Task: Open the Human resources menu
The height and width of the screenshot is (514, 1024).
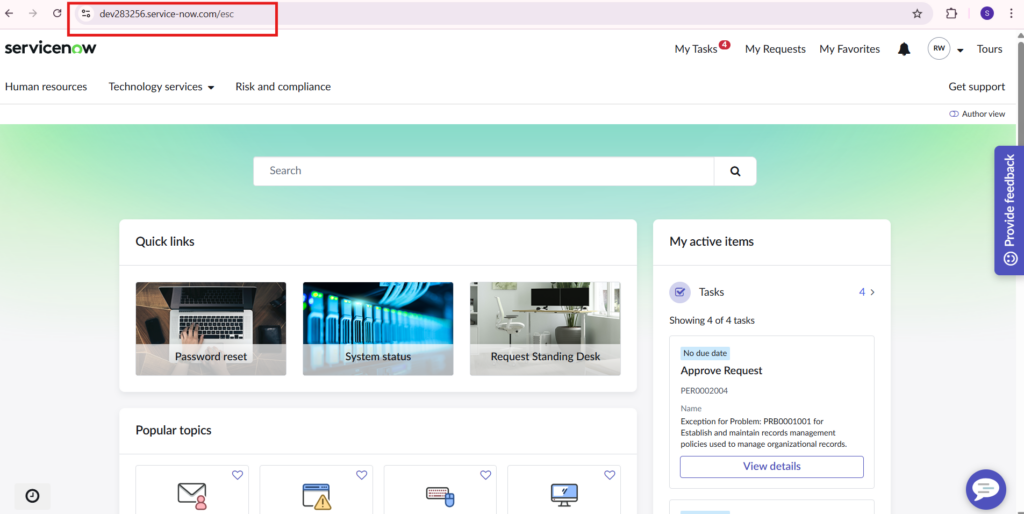Action: pos(46,87)
